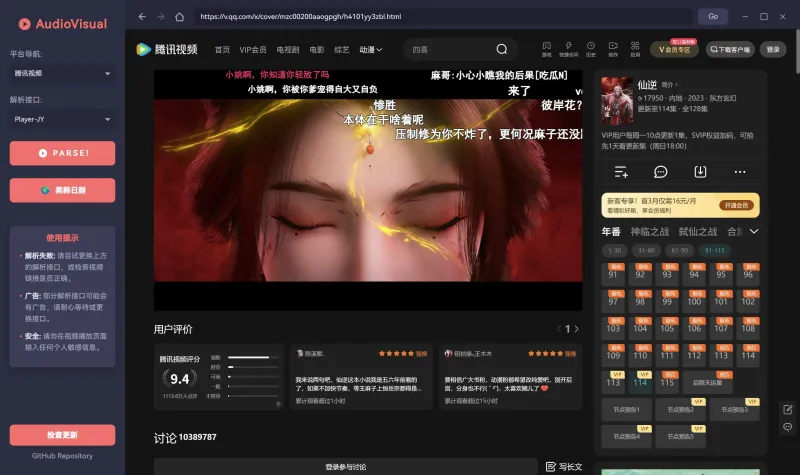Click the video player frame
800x475 pixels.
[x=368, y=190]
